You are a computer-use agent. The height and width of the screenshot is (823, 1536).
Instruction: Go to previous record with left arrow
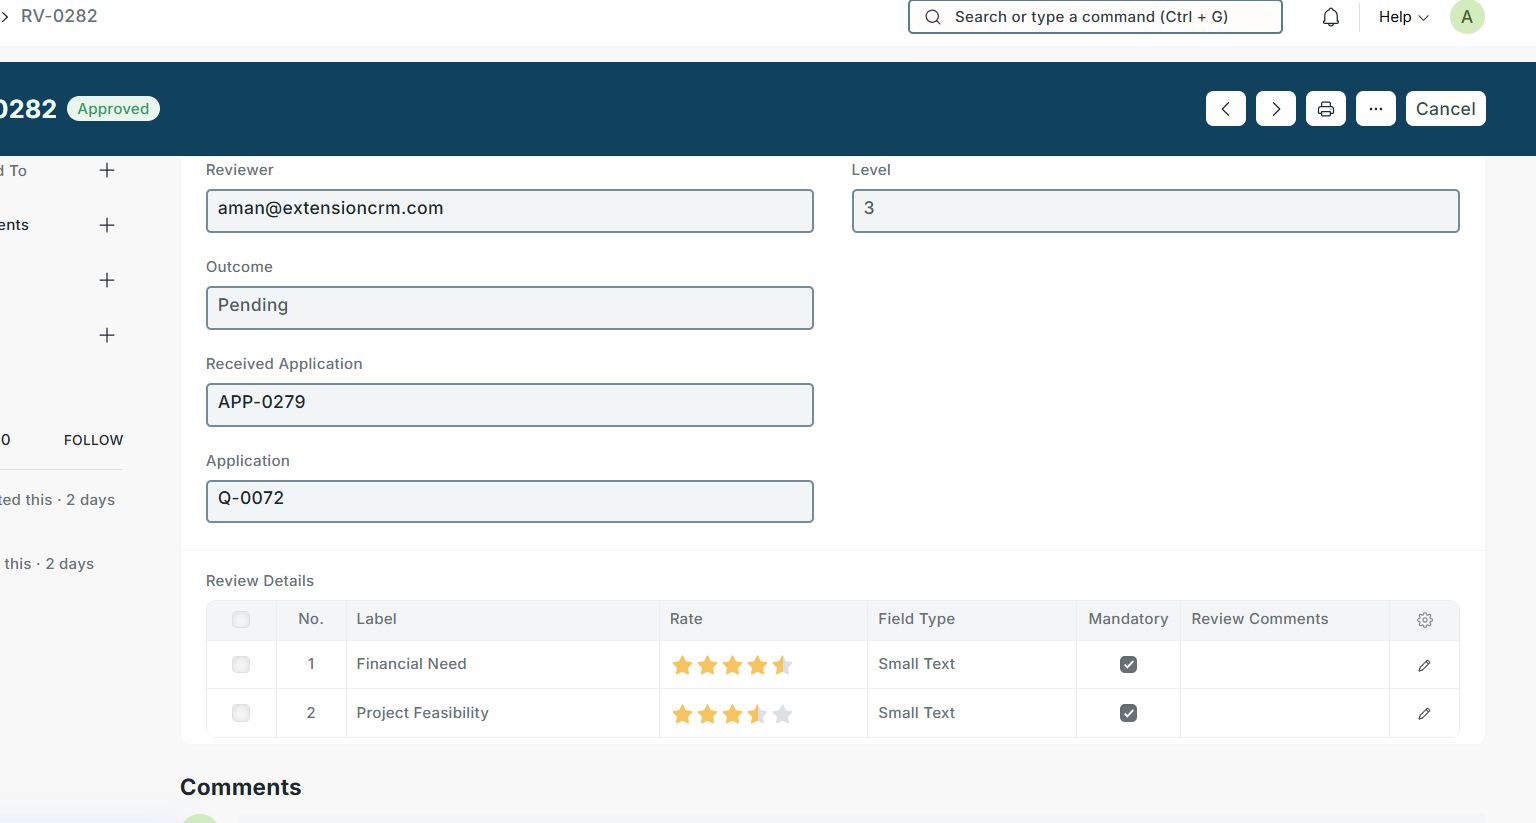click(x=1225, y=109)
